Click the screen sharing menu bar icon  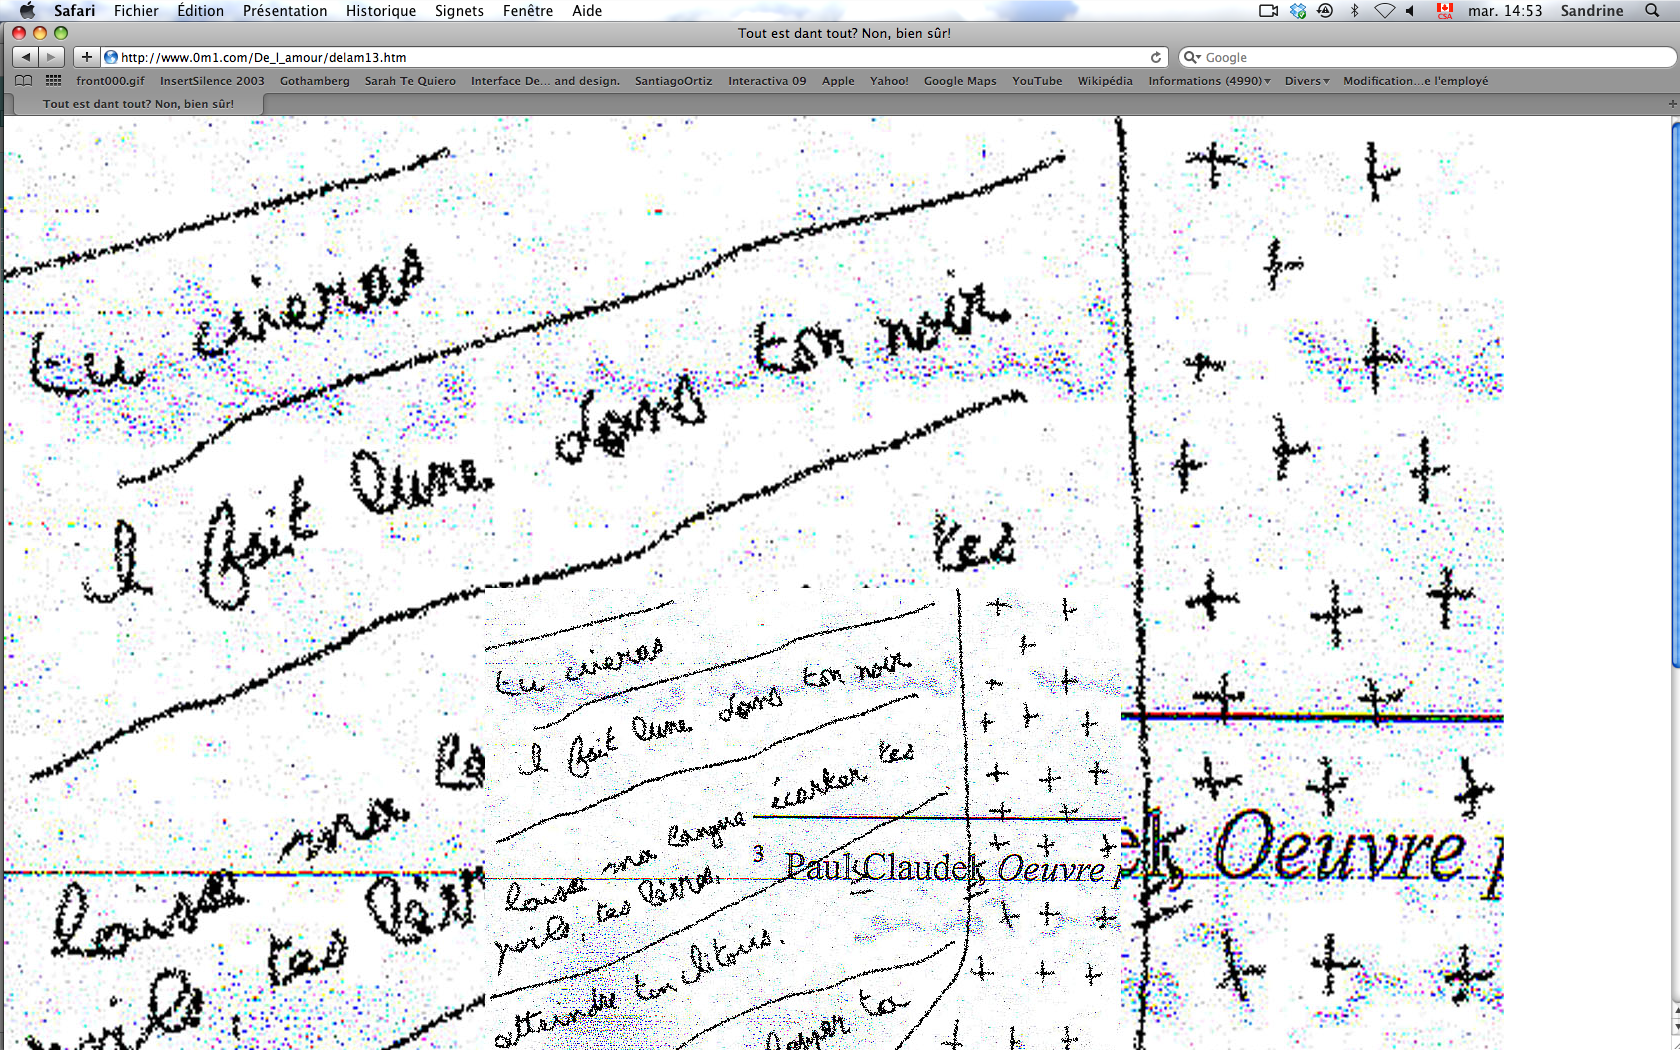pos(1268,11)
